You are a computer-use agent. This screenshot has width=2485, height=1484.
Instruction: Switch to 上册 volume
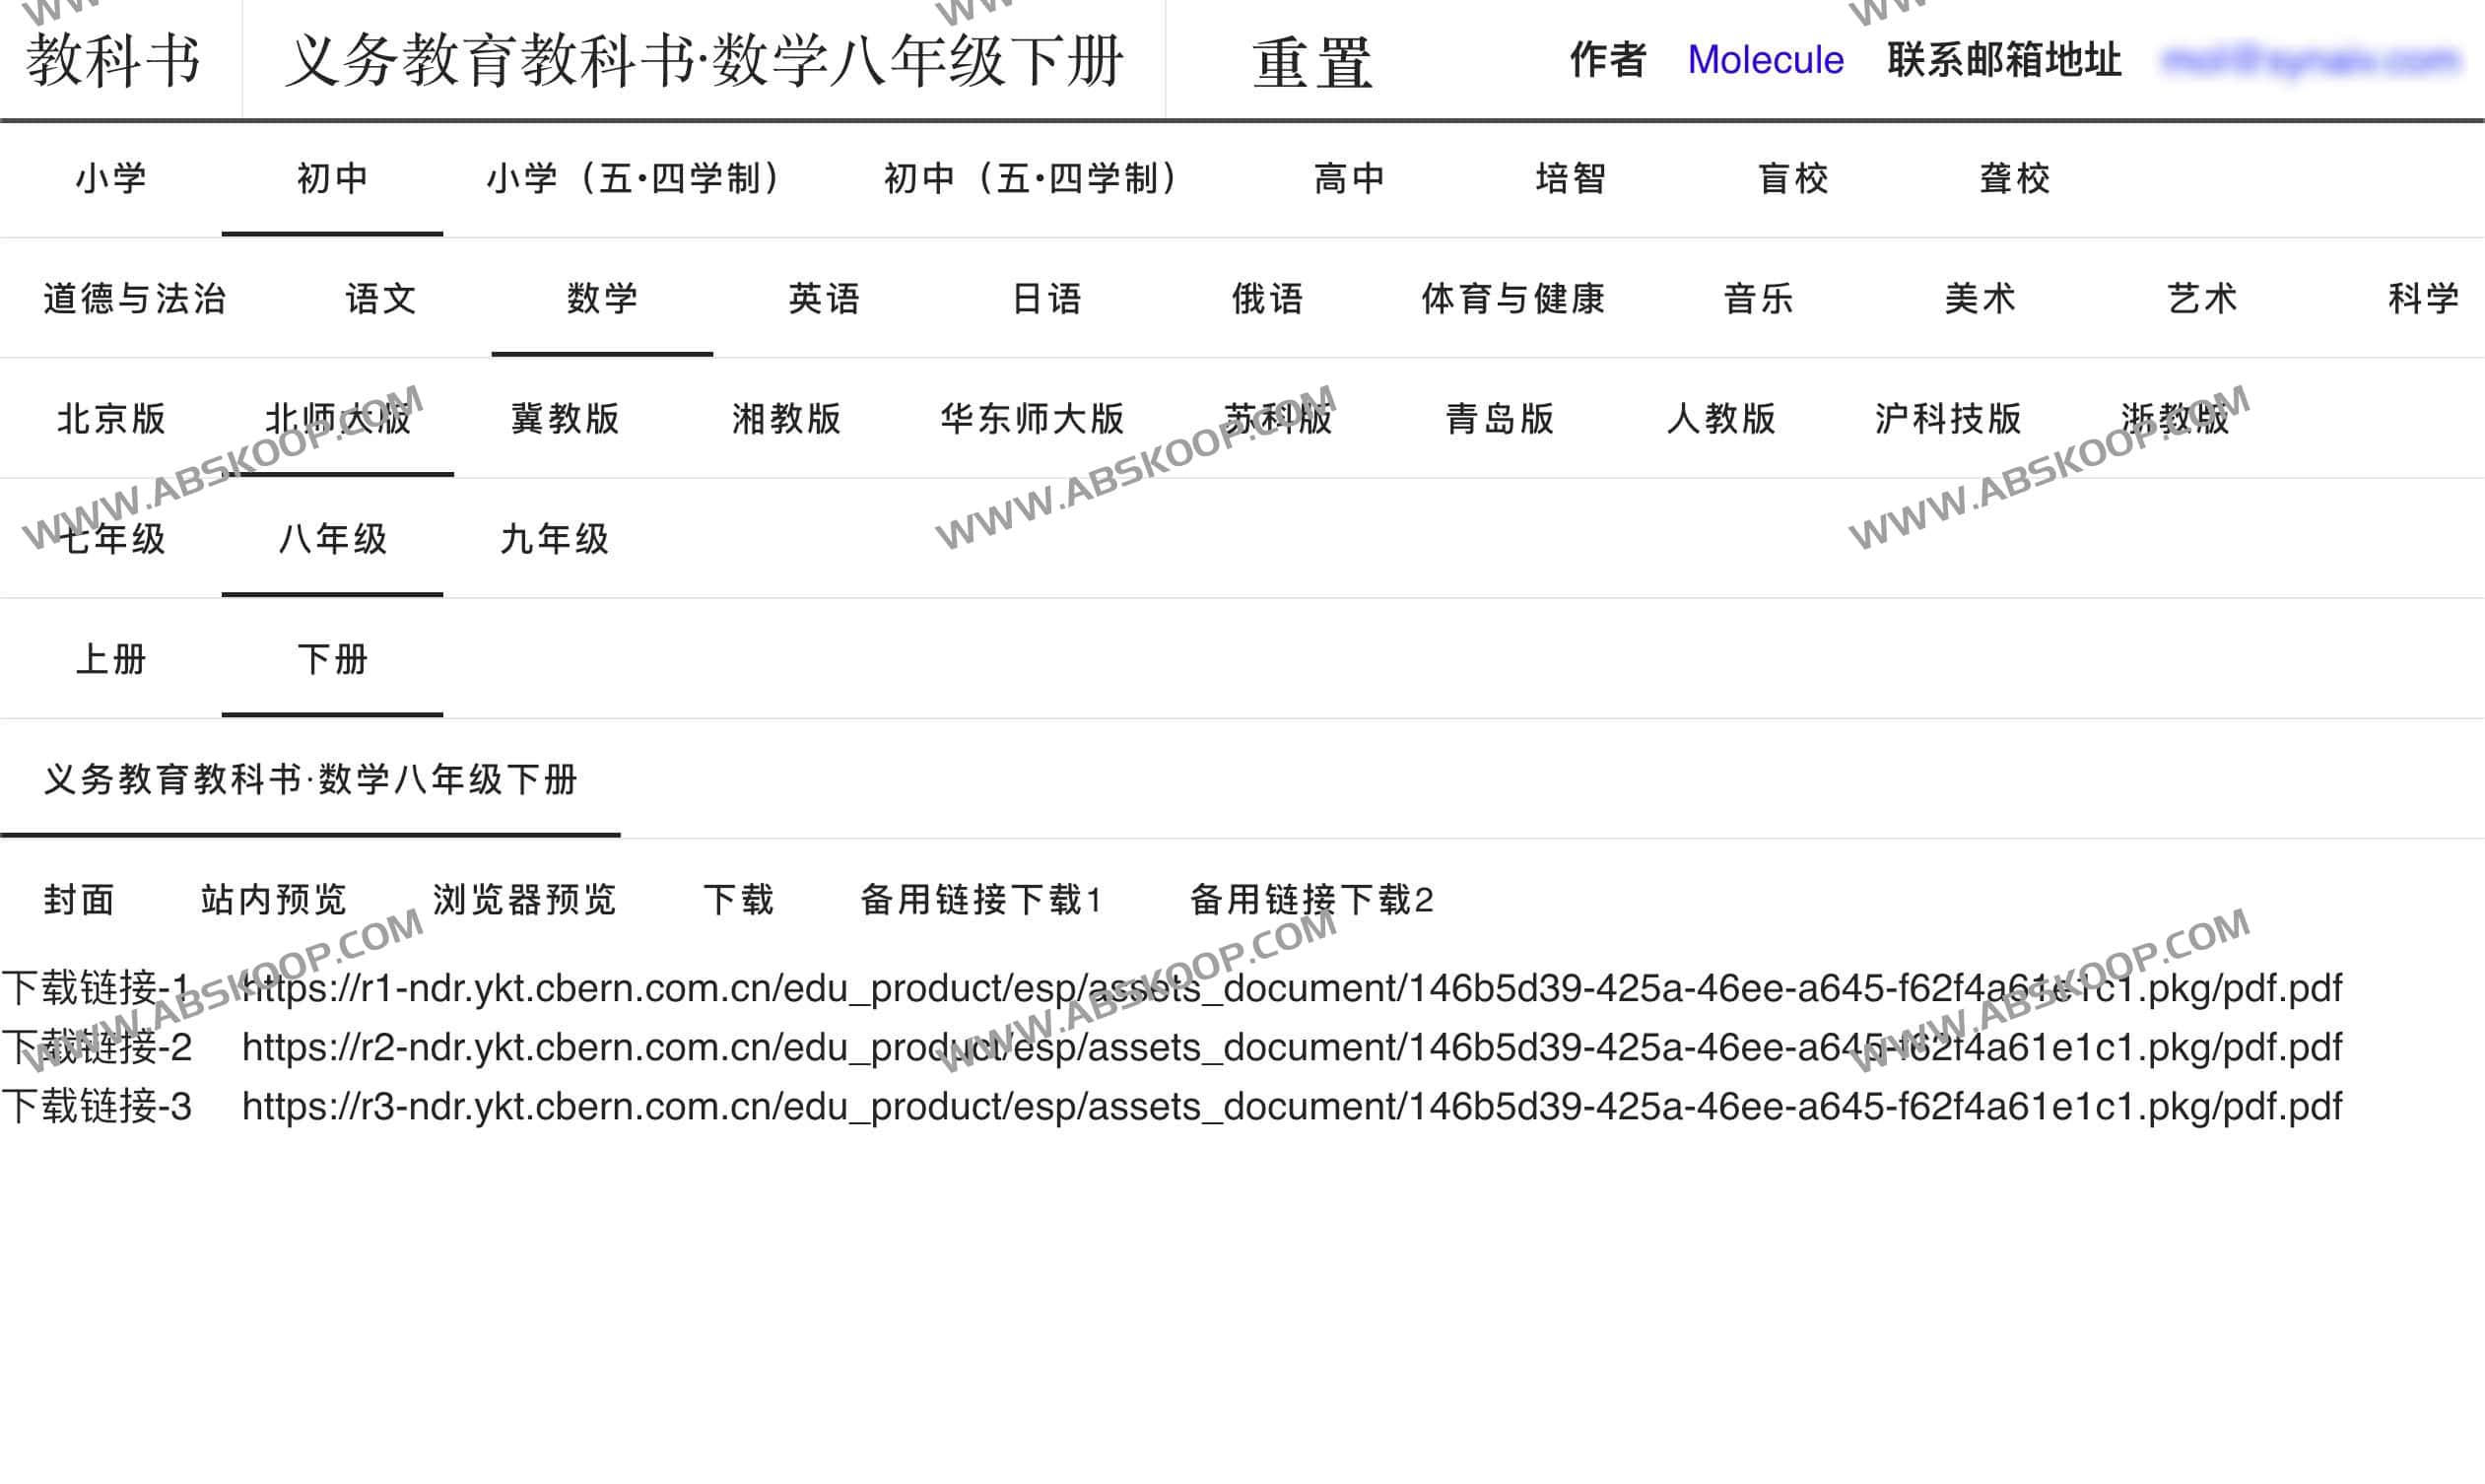click(x=111, y=660)
